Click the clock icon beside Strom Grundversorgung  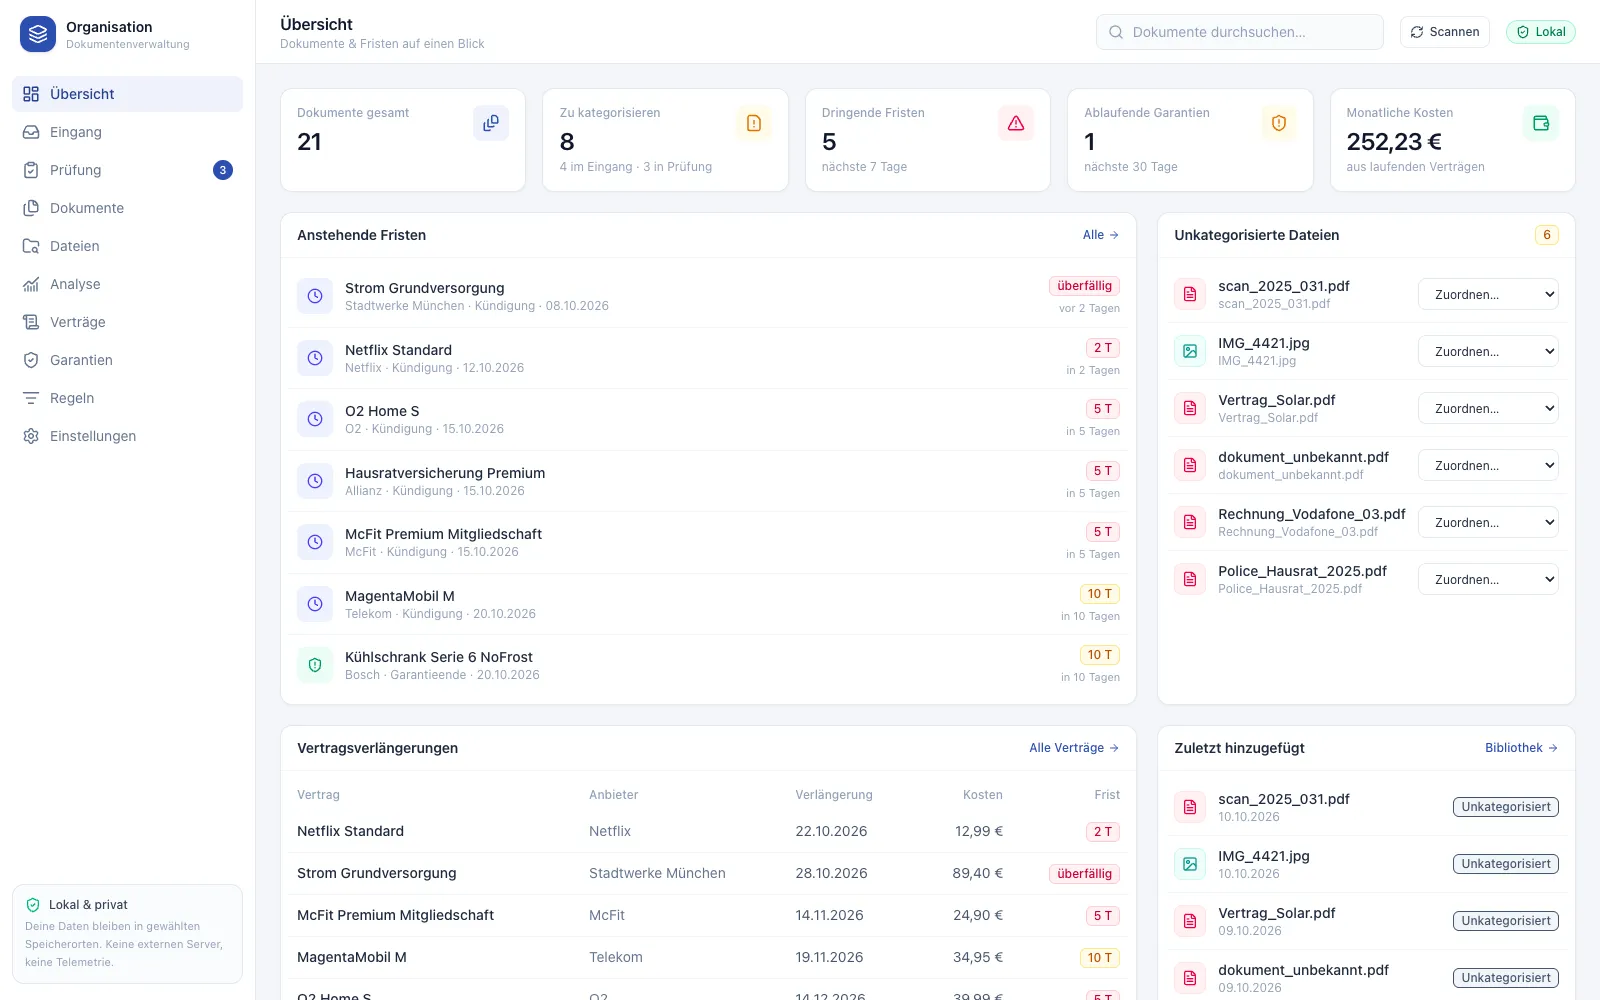click(x=315, y=296)
